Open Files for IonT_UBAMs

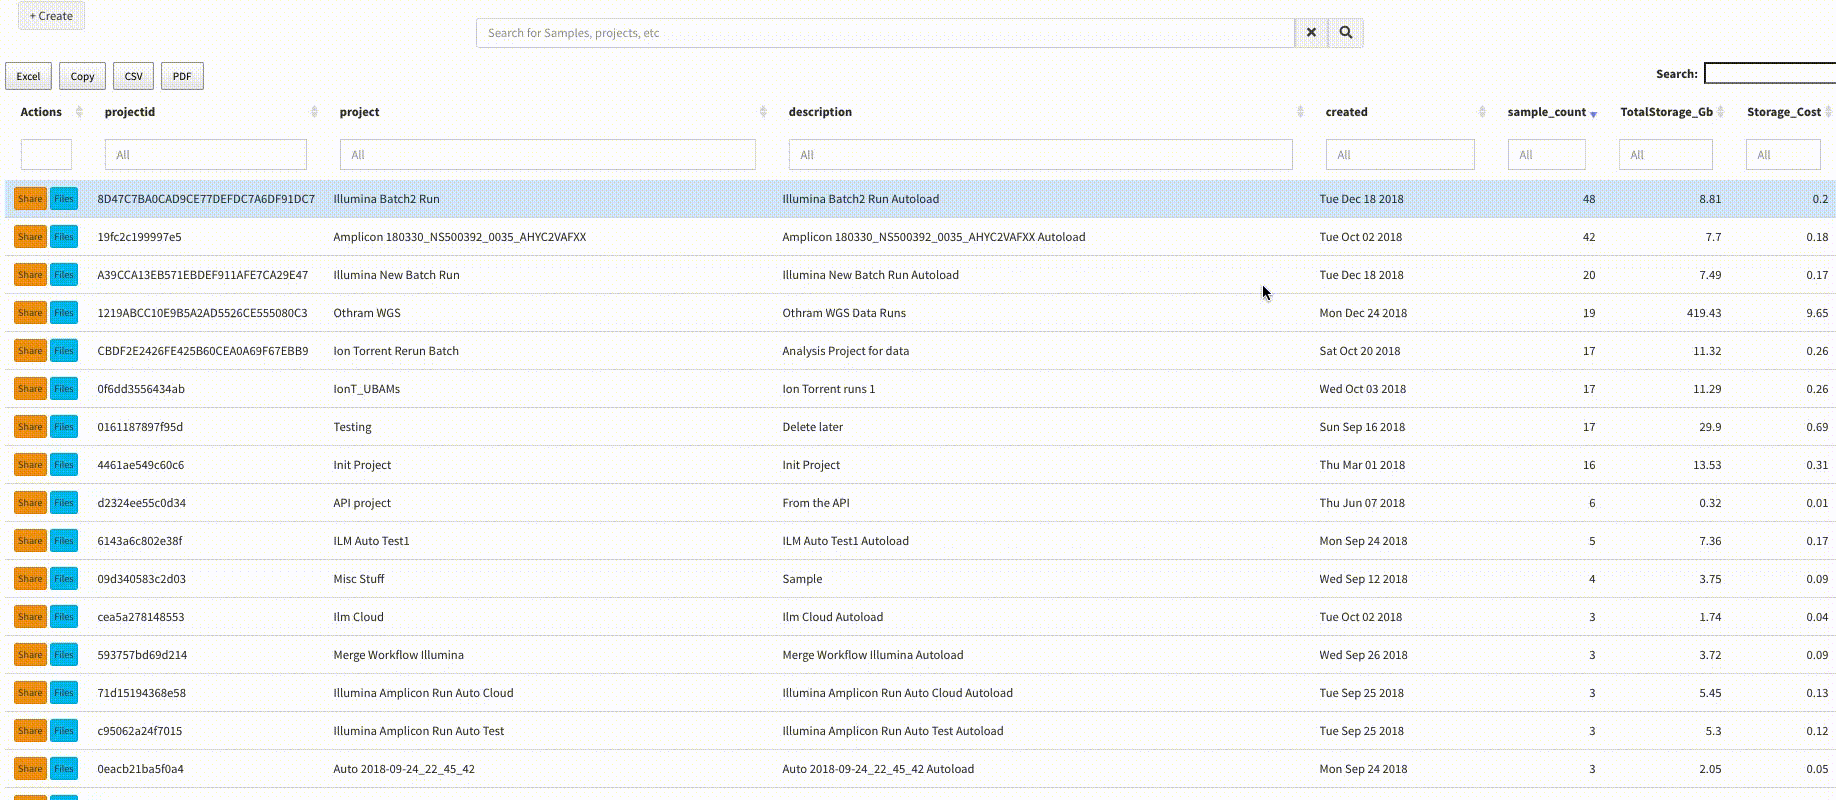coord(64,389)
